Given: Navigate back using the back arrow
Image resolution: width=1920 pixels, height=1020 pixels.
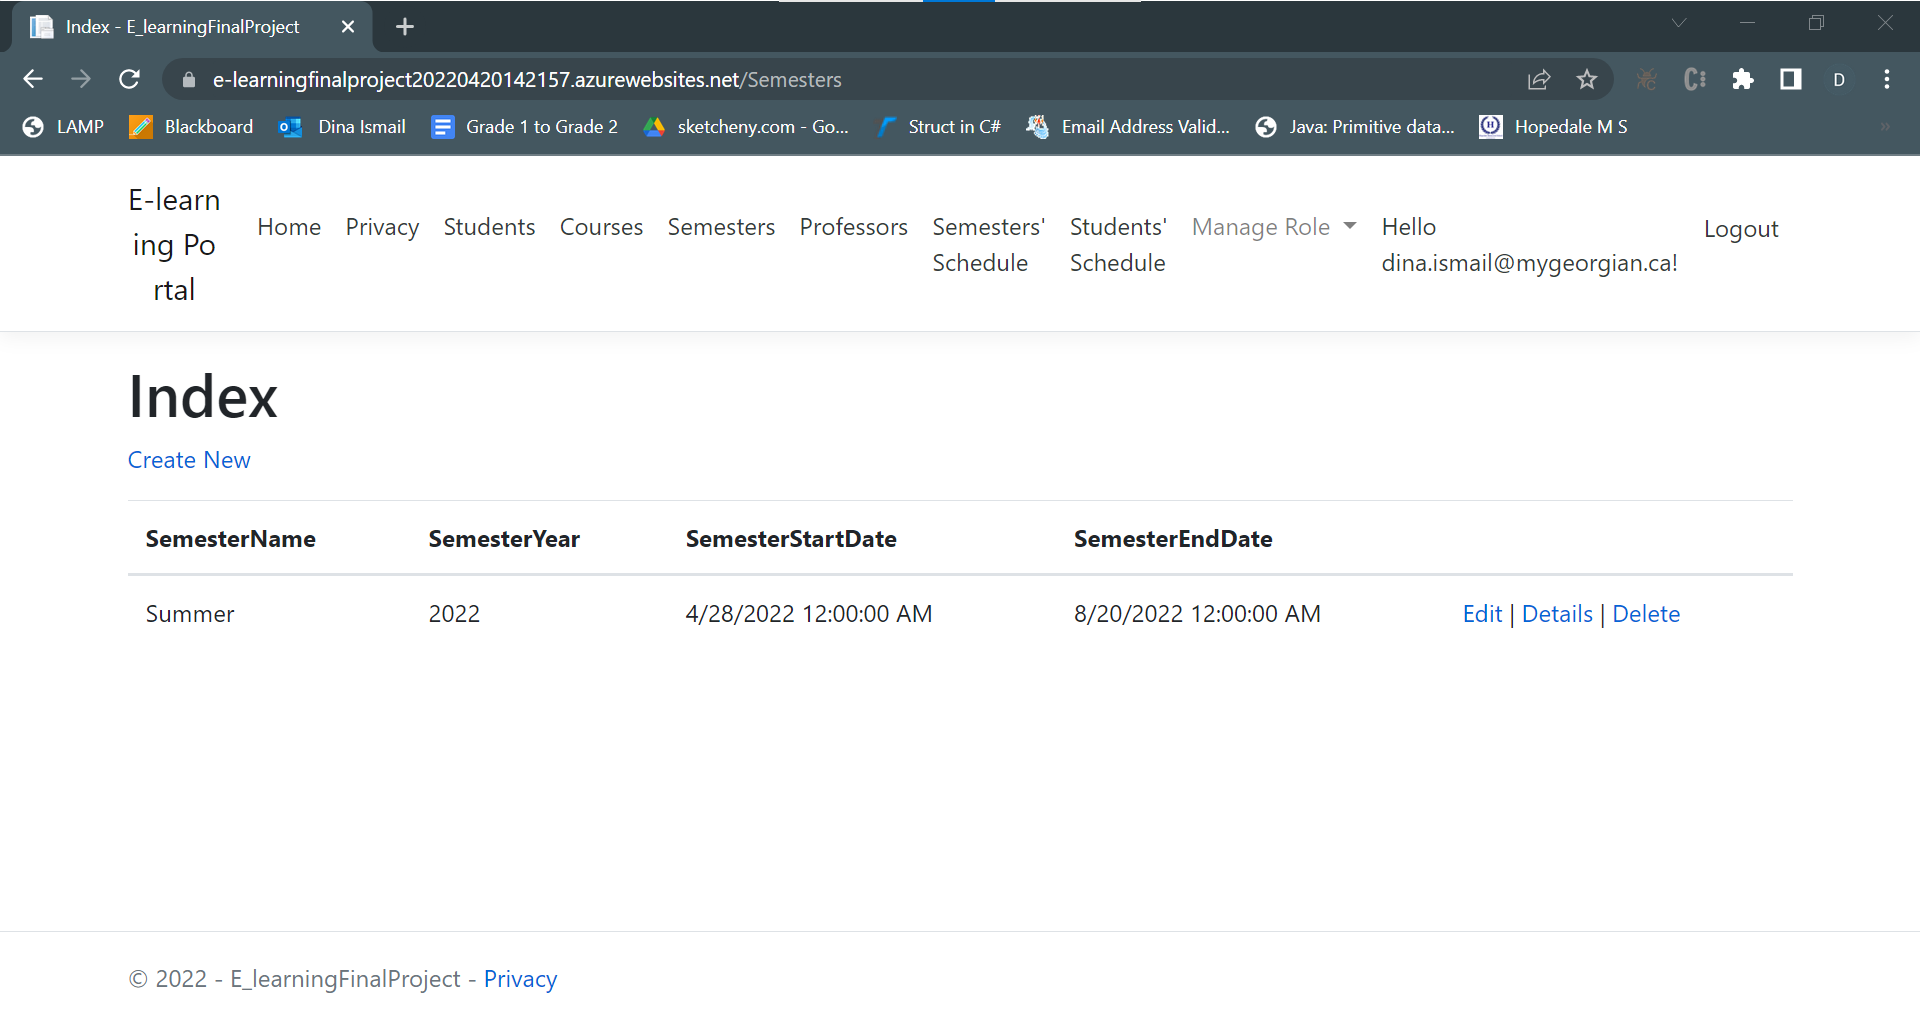Looking at the screenshot, I should click(x=33, y=79).
